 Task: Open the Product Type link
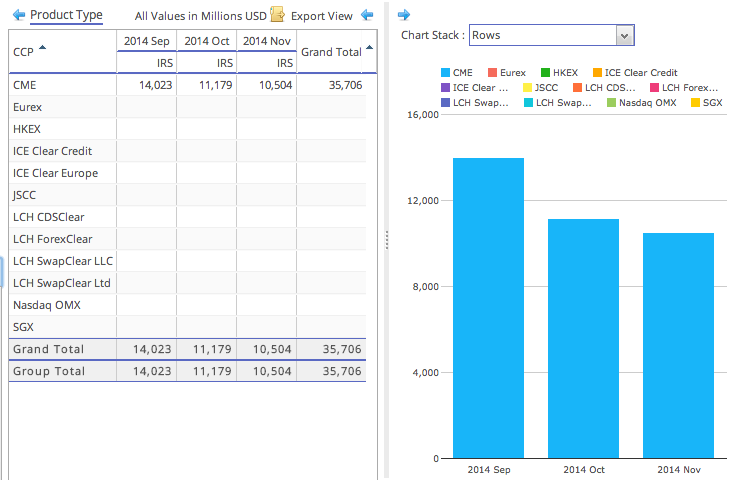coord(66,15)
